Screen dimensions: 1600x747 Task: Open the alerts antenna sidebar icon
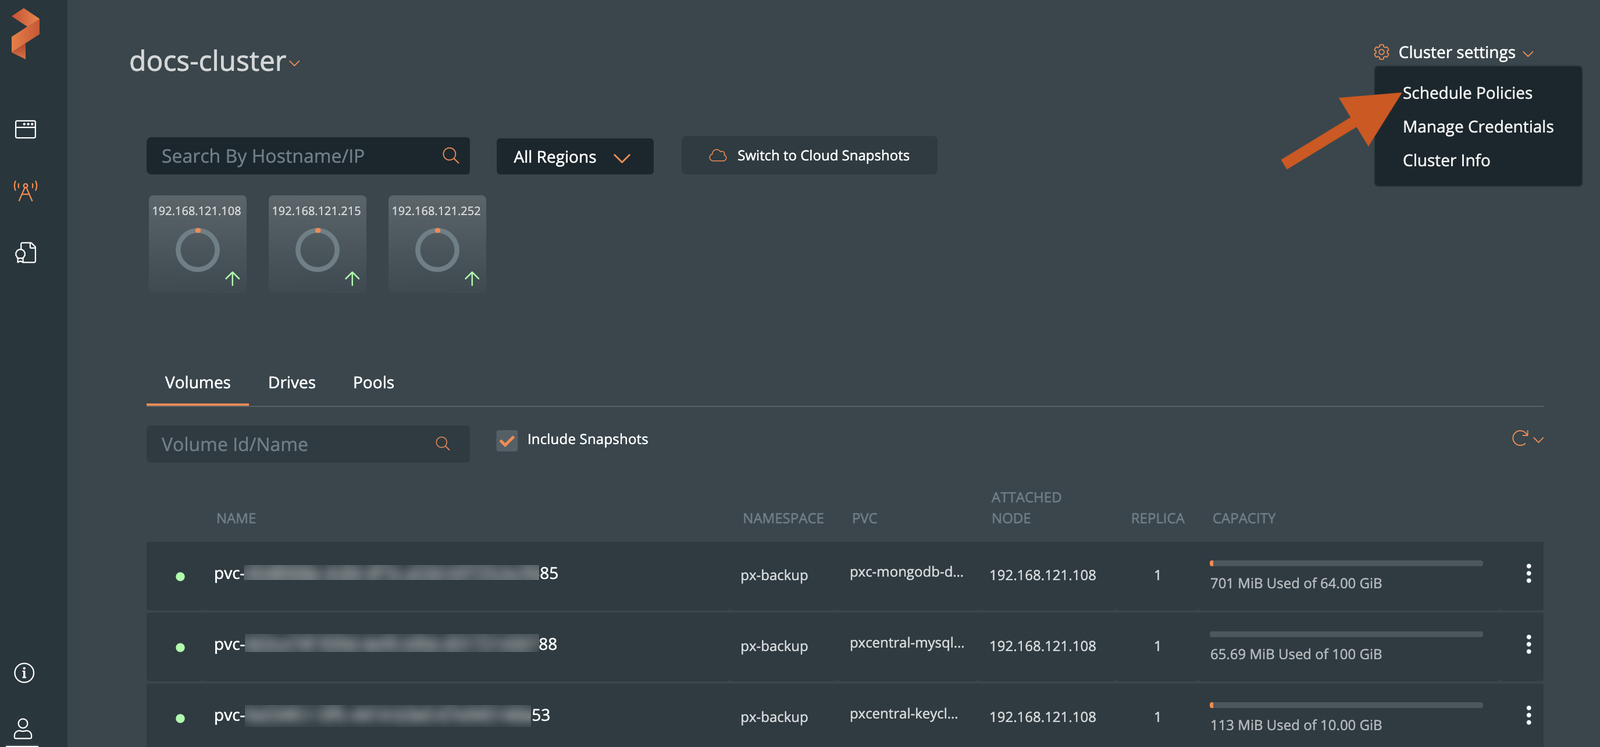pyautogui.click(x=26, y=191)
